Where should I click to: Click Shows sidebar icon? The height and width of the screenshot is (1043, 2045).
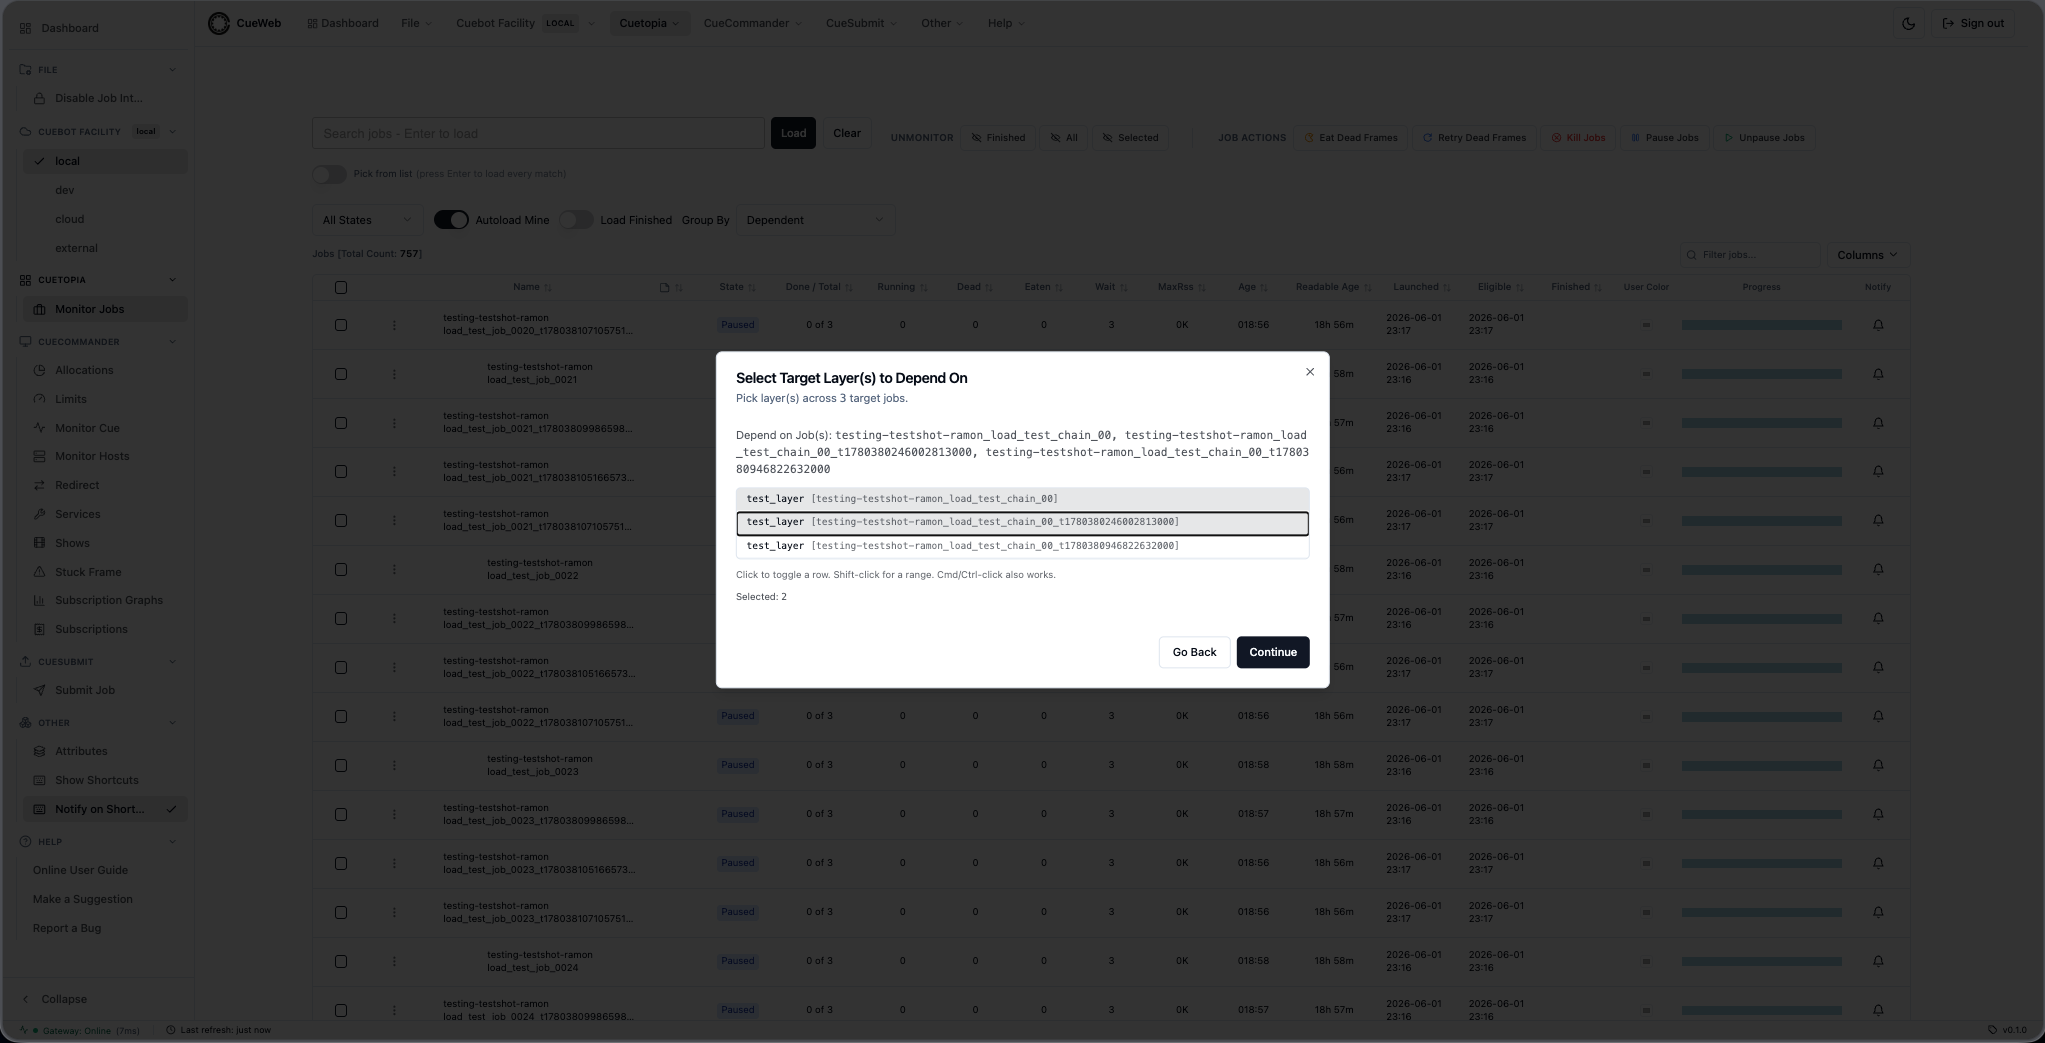tap(39, 543)
